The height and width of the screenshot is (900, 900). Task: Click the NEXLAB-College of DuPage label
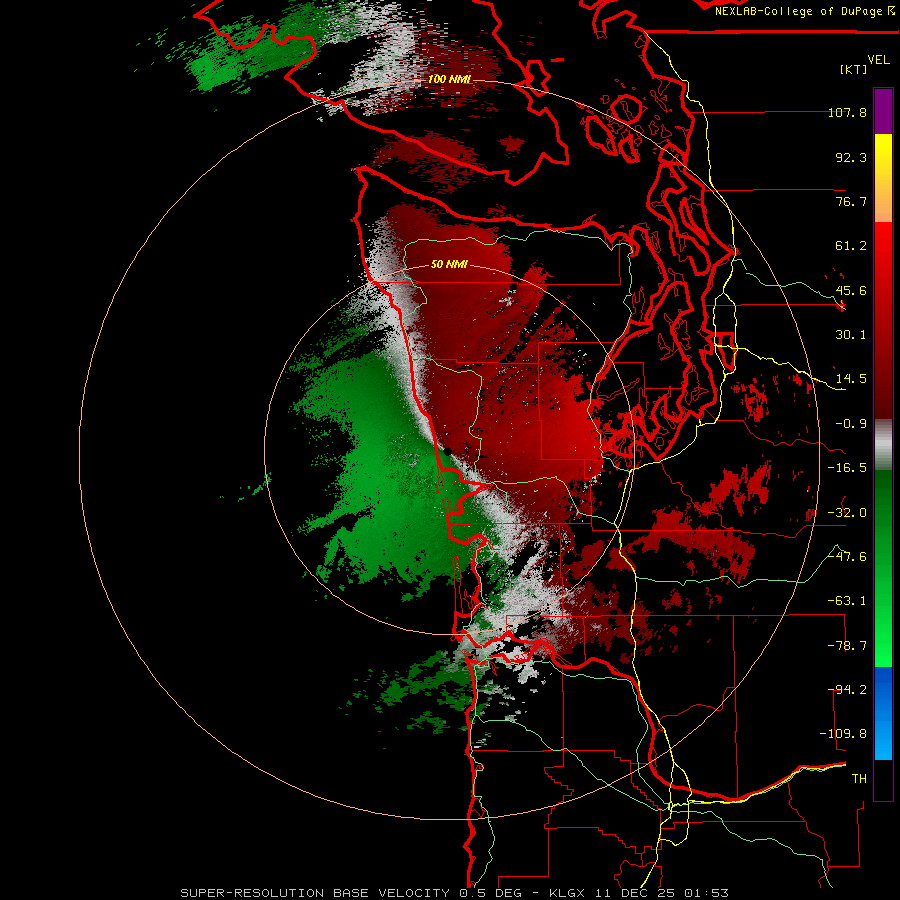coord(799,11)
